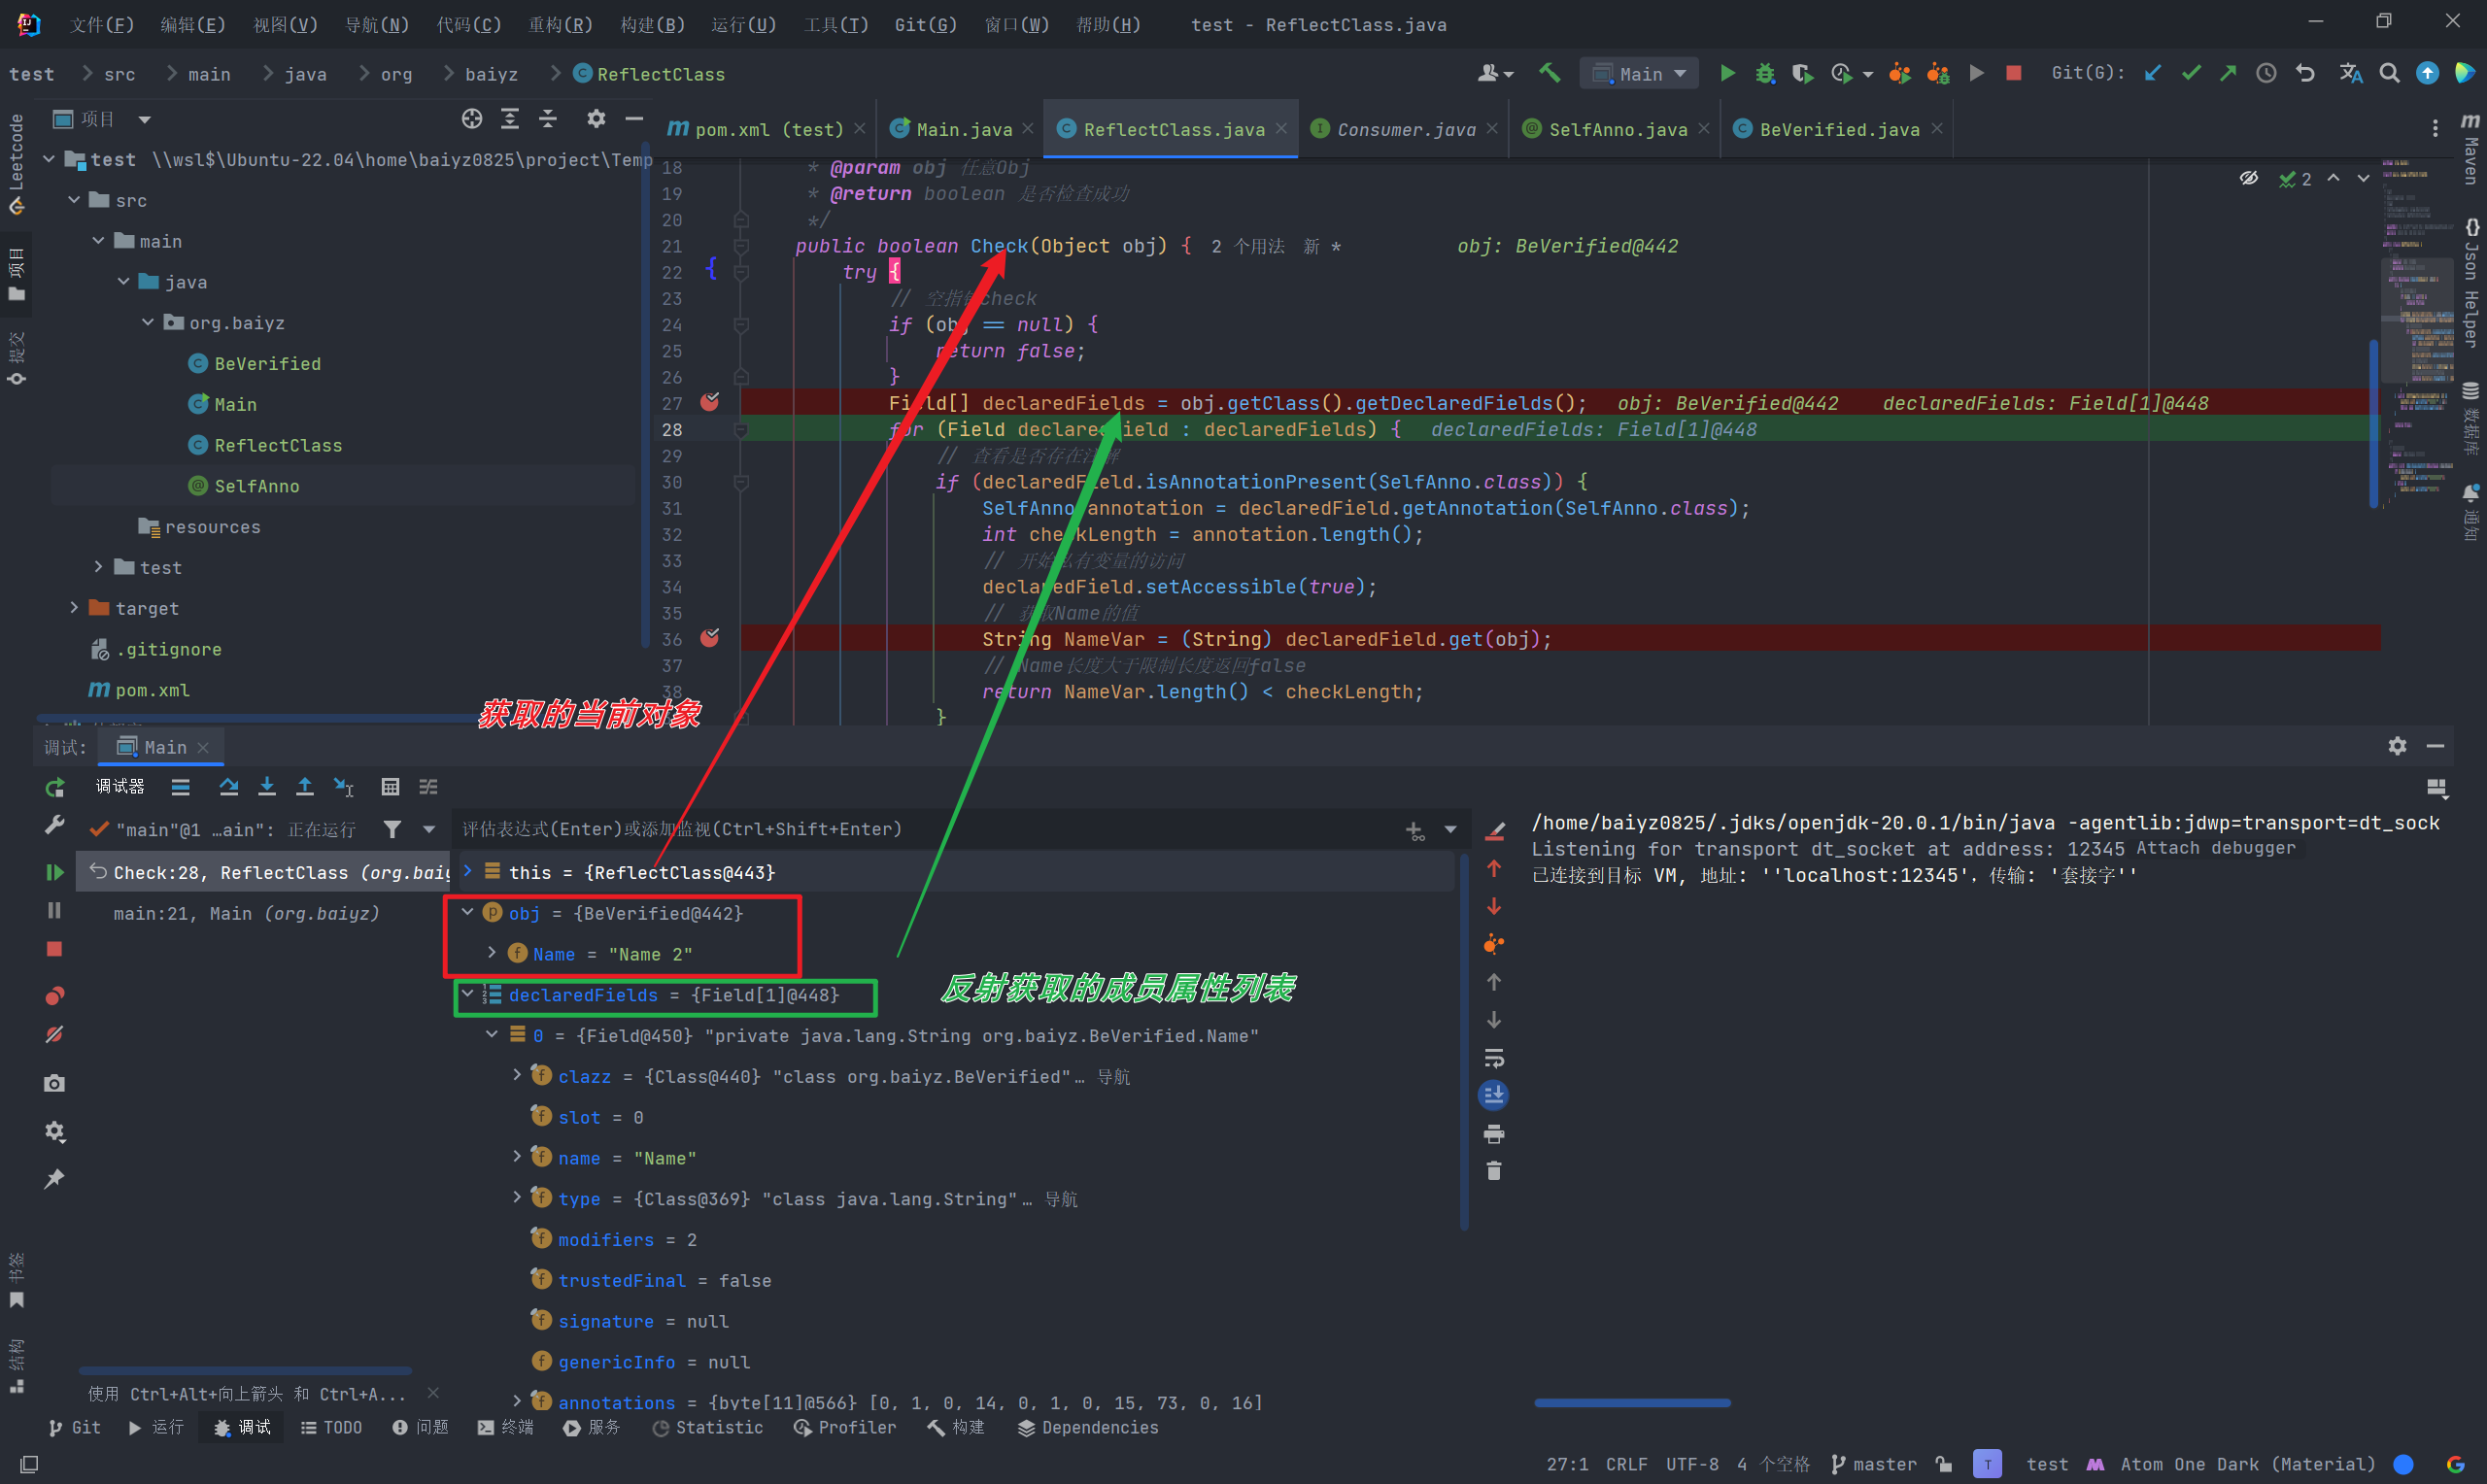This screenshot has height=1484, width=2487.
Task: Expand the clazz field node
Action: (x=517, y=1075)
